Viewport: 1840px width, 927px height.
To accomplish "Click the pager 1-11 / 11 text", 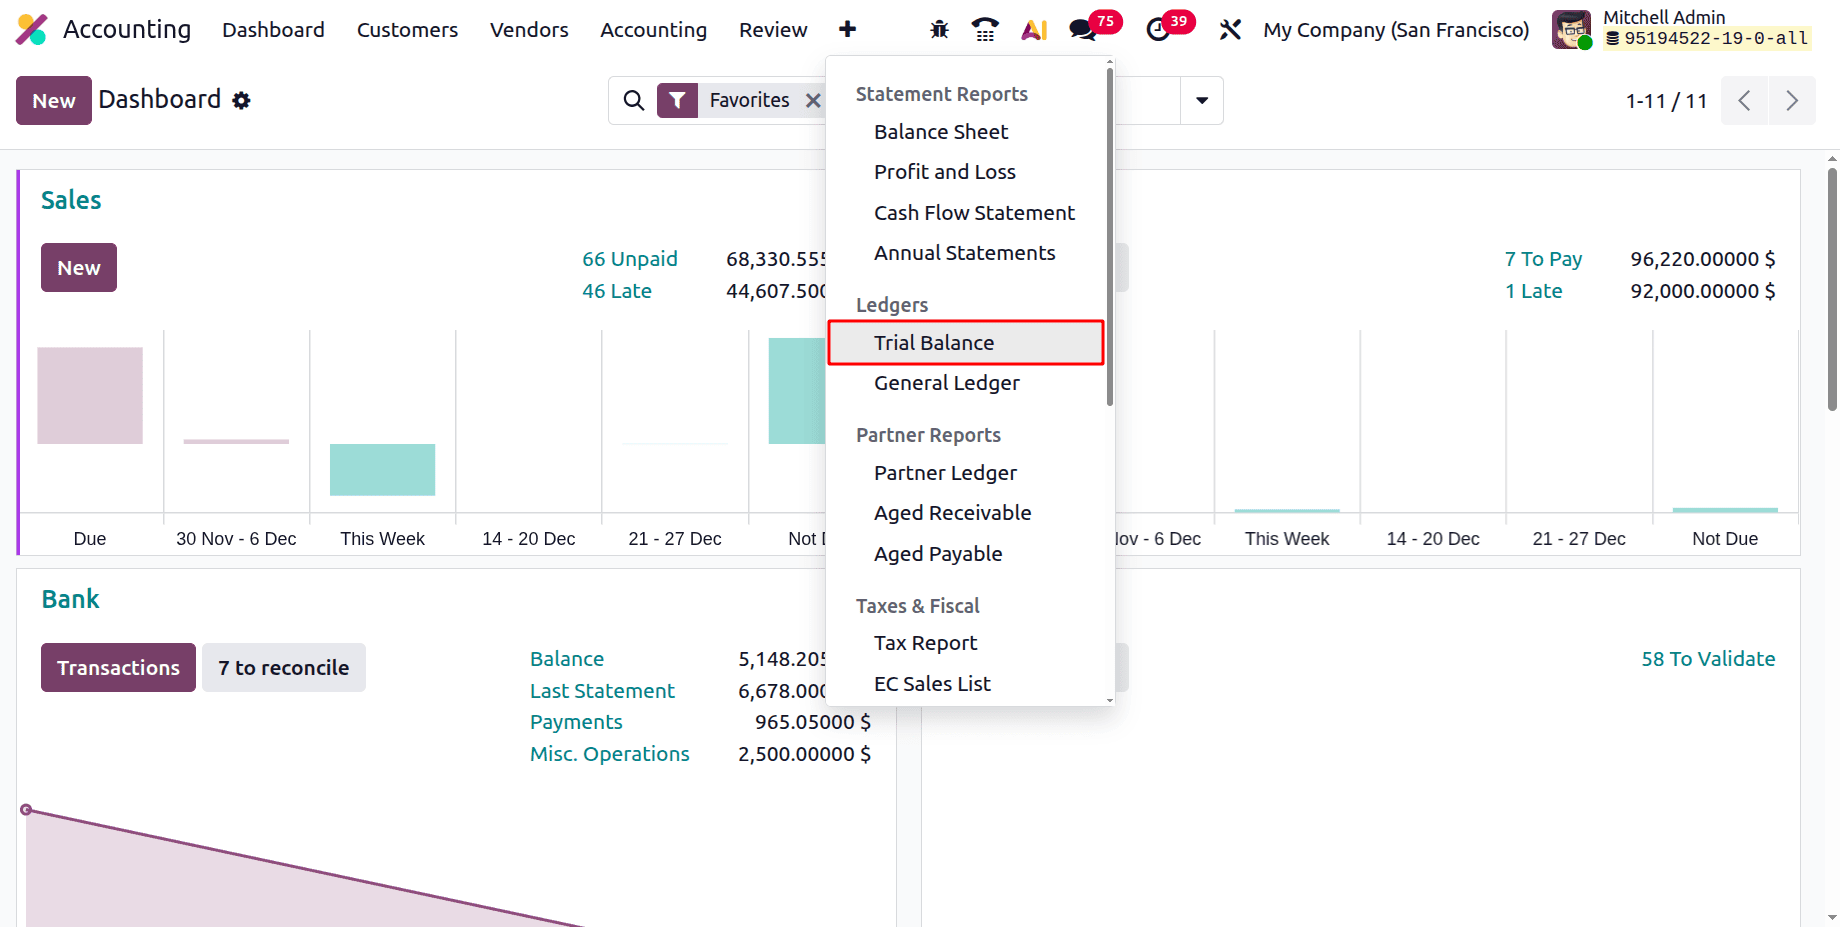I will 1666,101.
